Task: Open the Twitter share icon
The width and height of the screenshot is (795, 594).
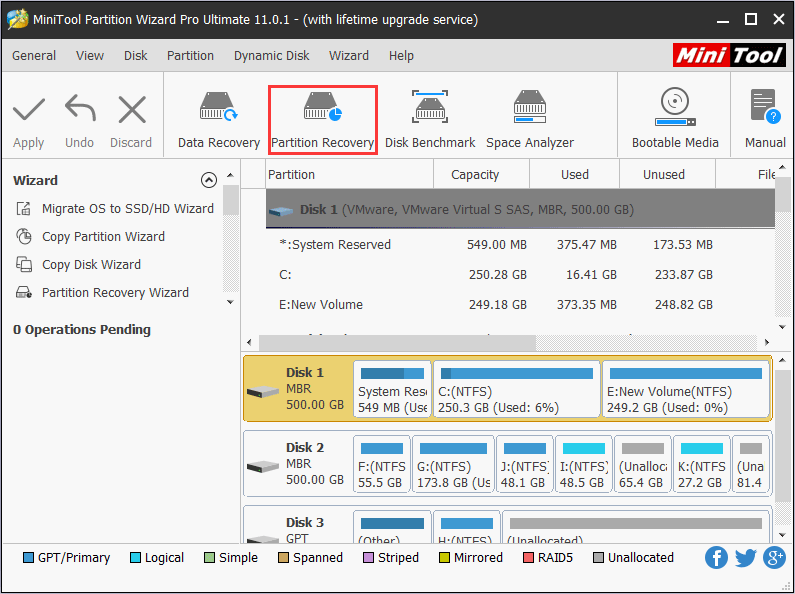Action: point(745,558)
